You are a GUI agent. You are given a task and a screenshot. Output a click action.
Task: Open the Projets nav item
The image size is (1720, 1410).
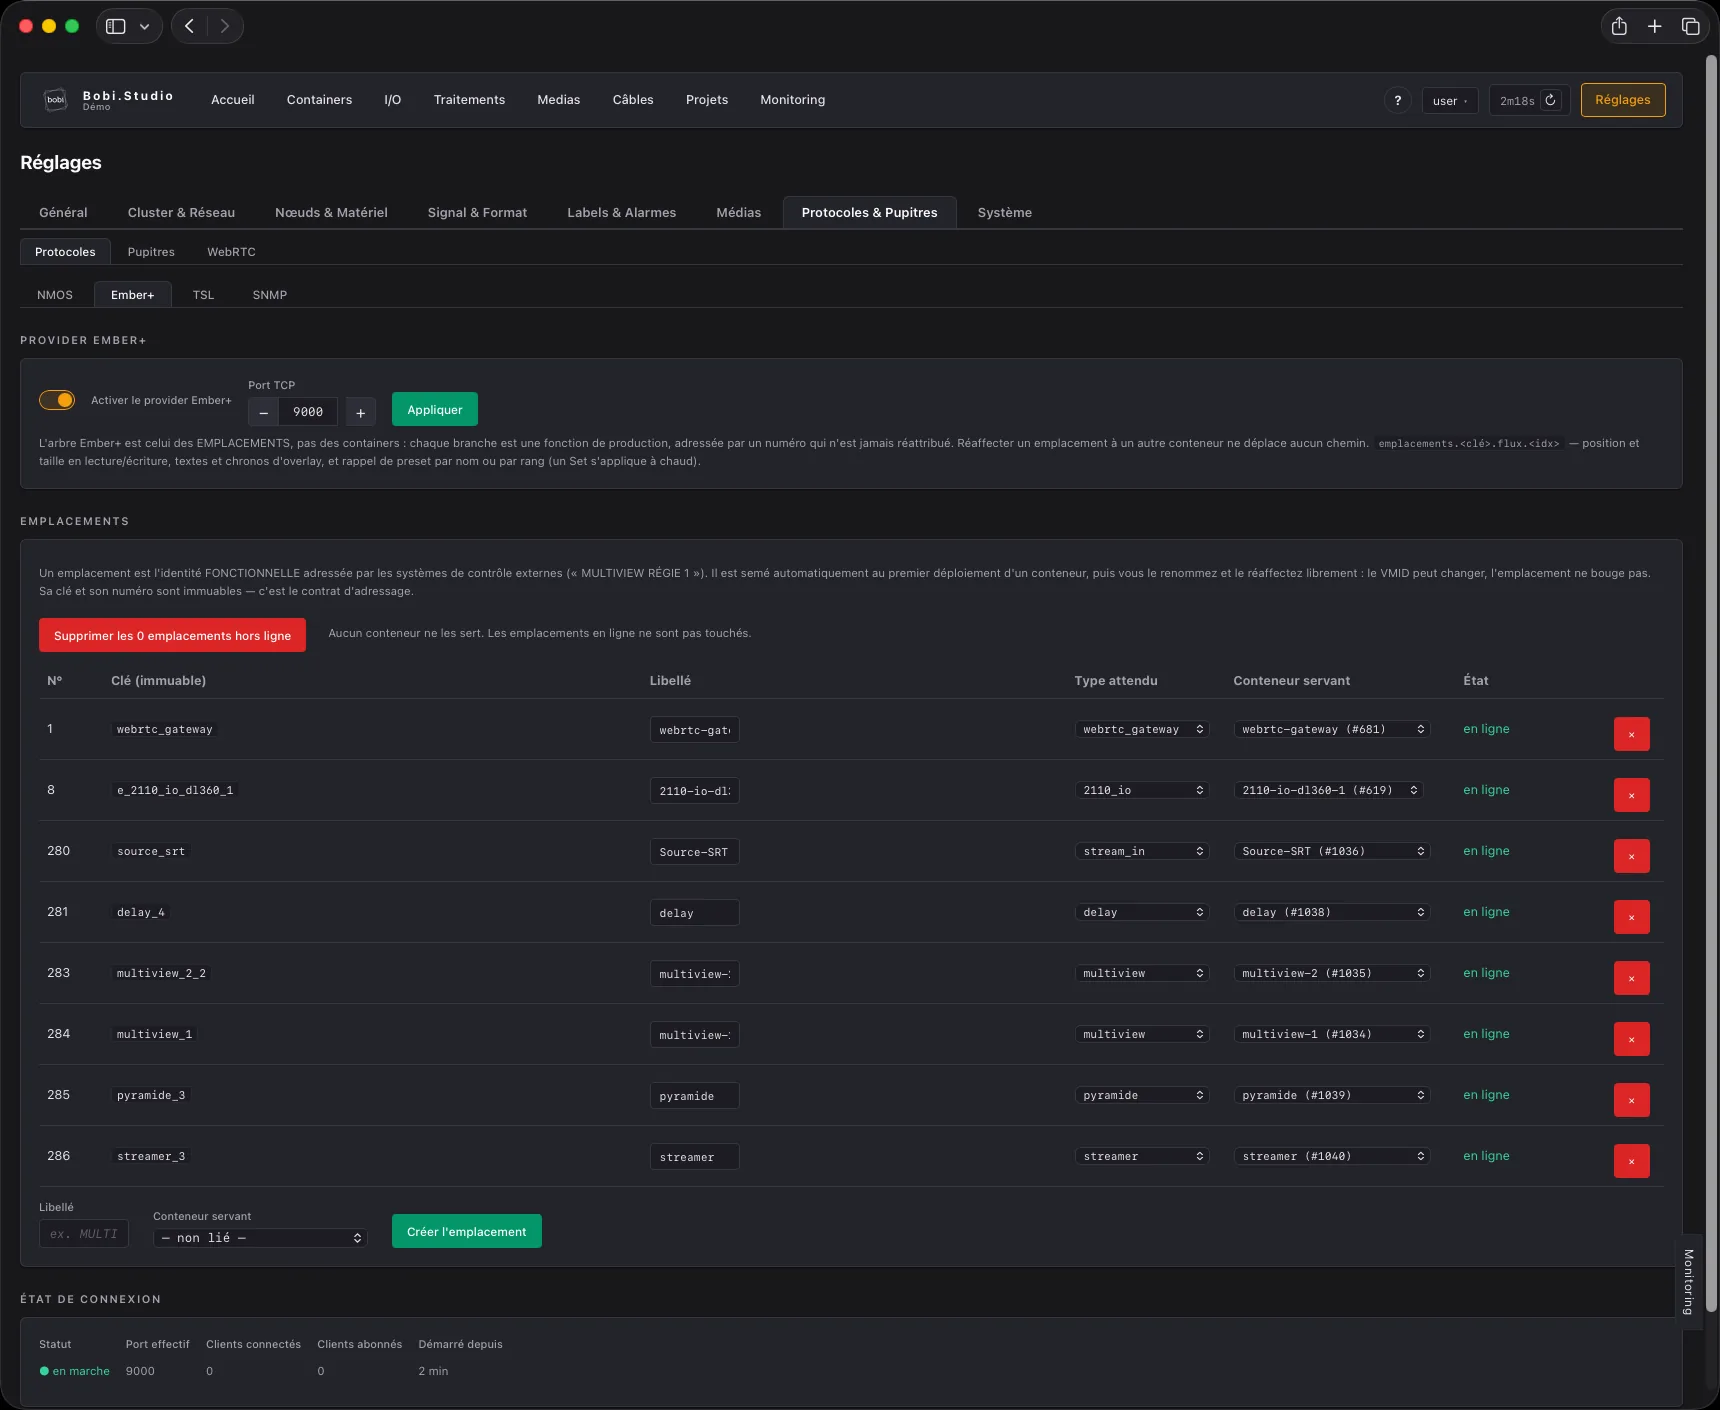[707, 100]
